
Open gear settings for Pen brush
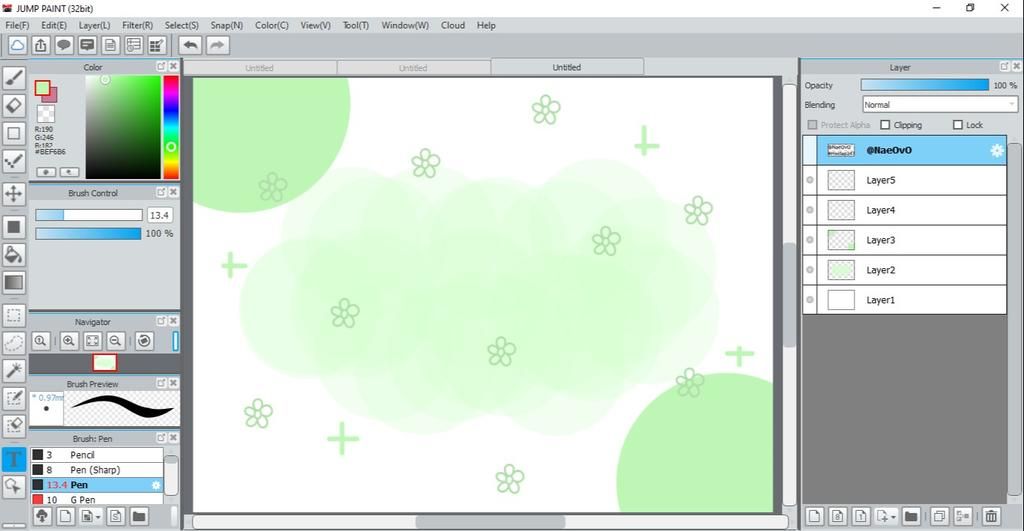(156, 485)
